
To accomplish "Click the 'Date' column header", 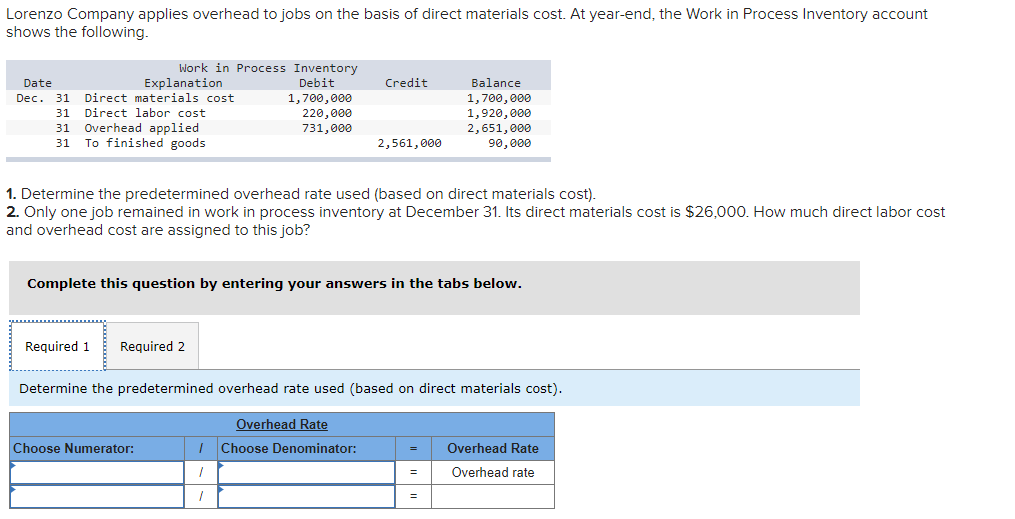I will pos(38,83).
